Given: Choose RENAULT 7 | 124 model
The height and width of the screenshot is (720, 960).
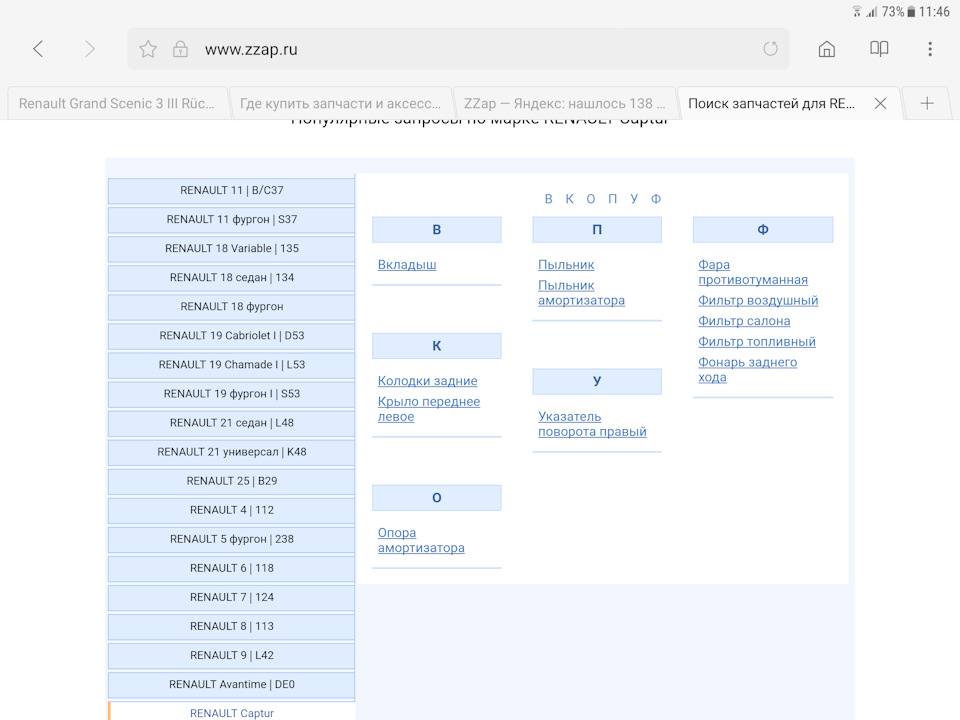Looking at the screenshot, I should (231, 598).
